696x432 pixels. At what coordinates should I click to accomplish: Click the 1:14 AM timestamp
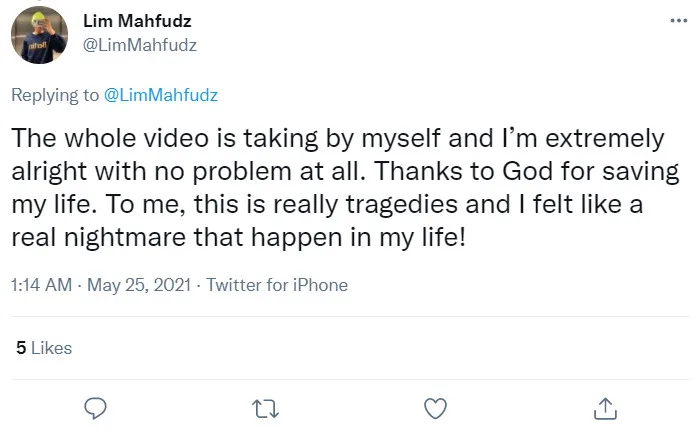coord(41,285)
